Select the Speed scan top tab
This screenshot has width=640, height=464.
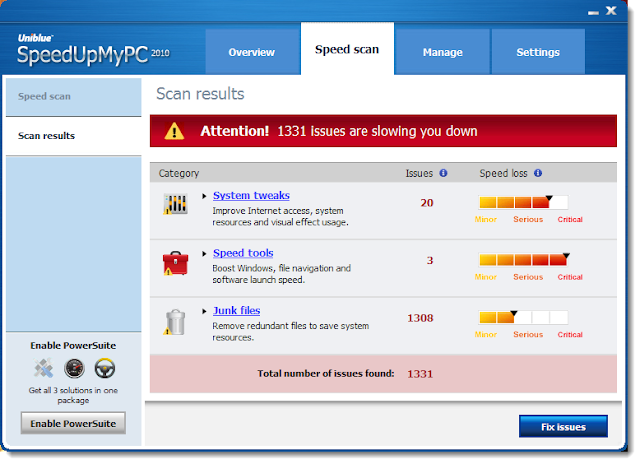click(x=347, y=49)
